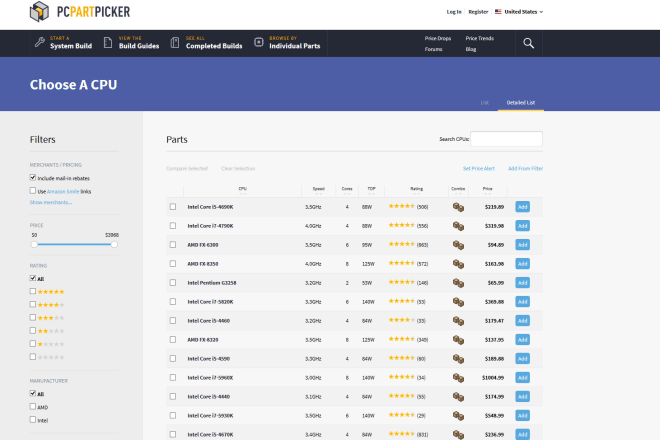Open the search magnifier in the navigation bar
660x440 pixels.
[529, 43]
